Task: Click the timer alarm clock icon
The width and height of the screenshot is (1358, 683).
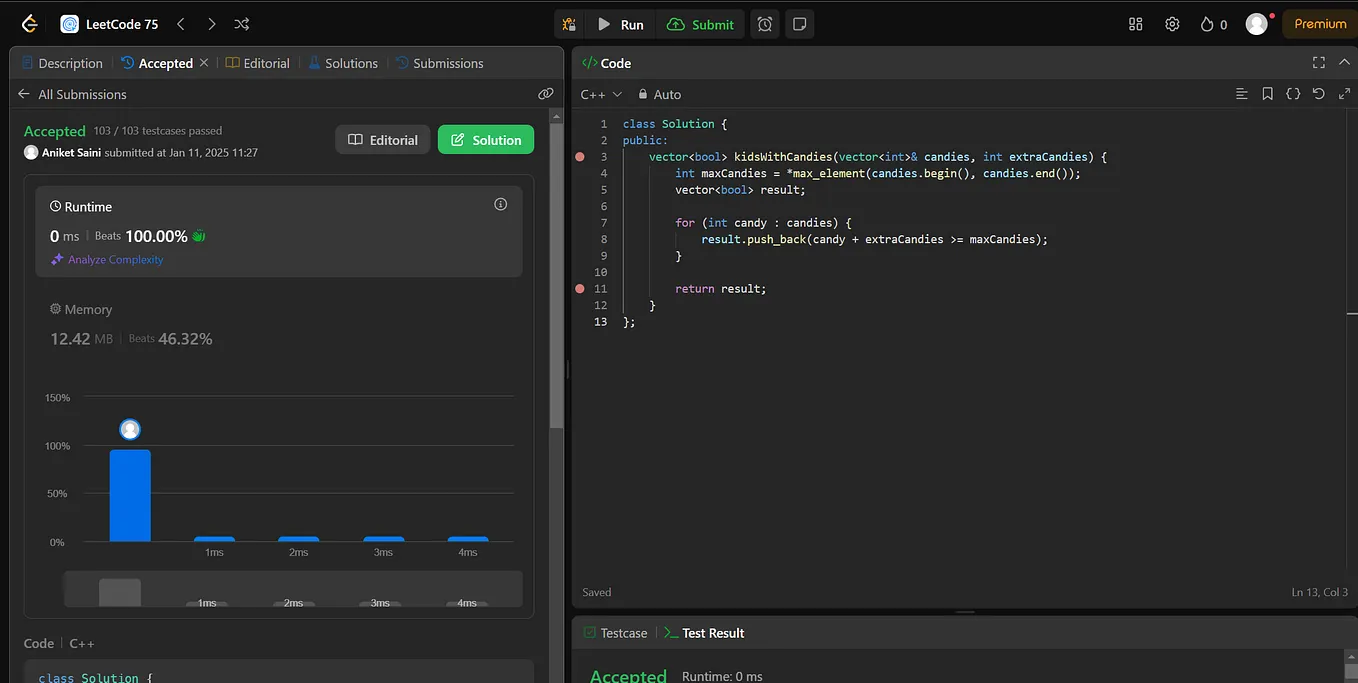Action: 764,23
